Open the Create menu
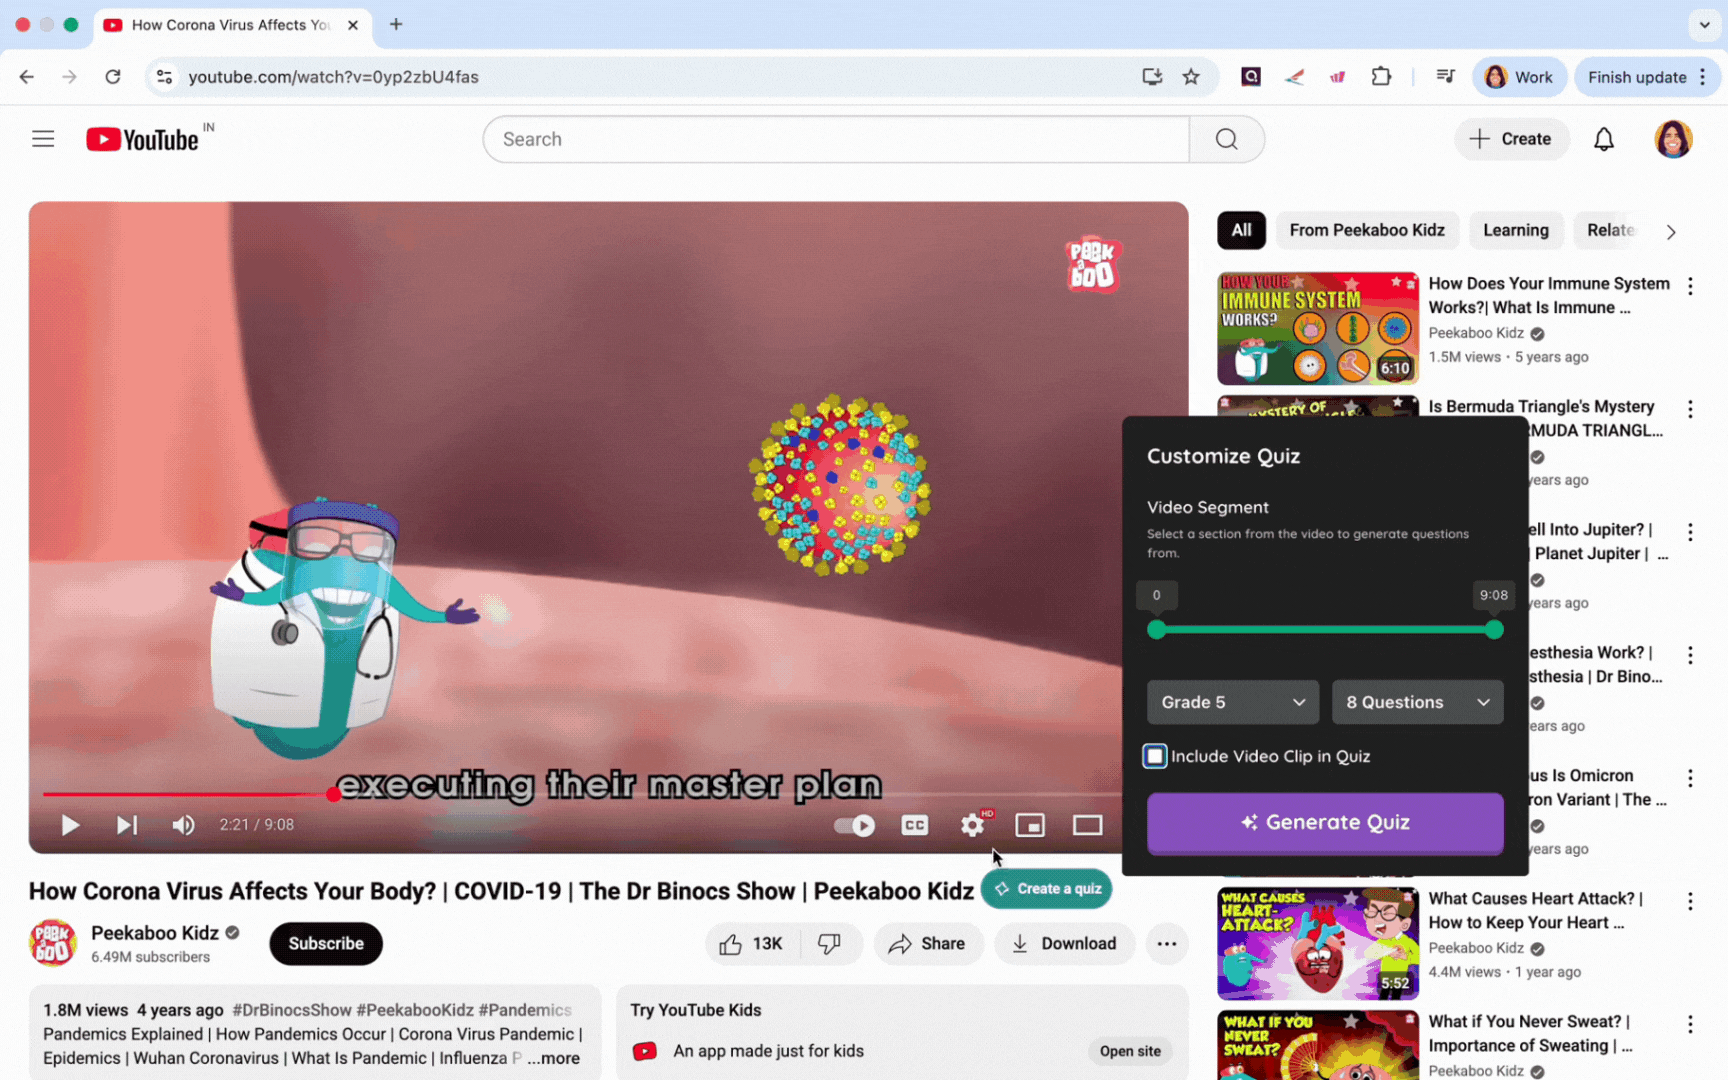 [1511, 139]
